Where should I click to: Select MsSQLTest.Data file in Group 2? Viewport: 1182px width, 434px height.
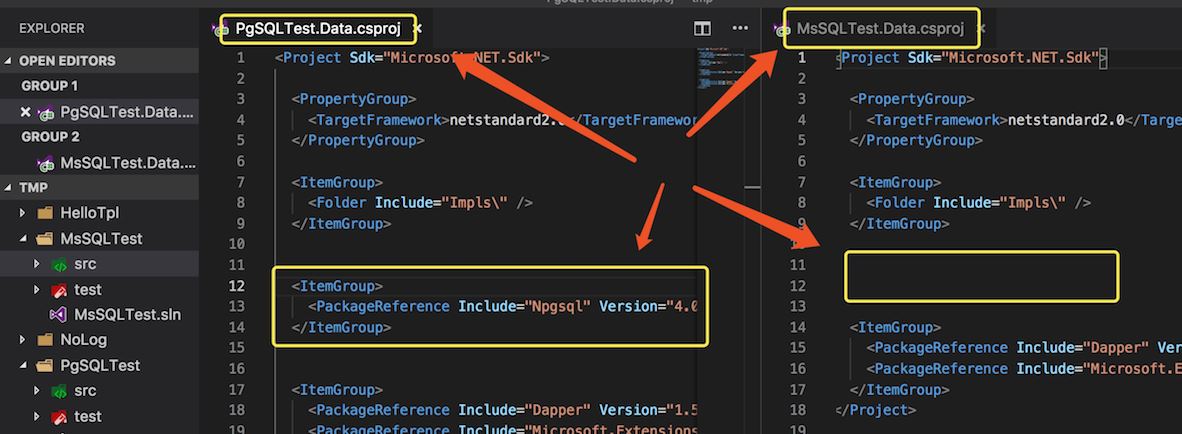coord(127,163)
